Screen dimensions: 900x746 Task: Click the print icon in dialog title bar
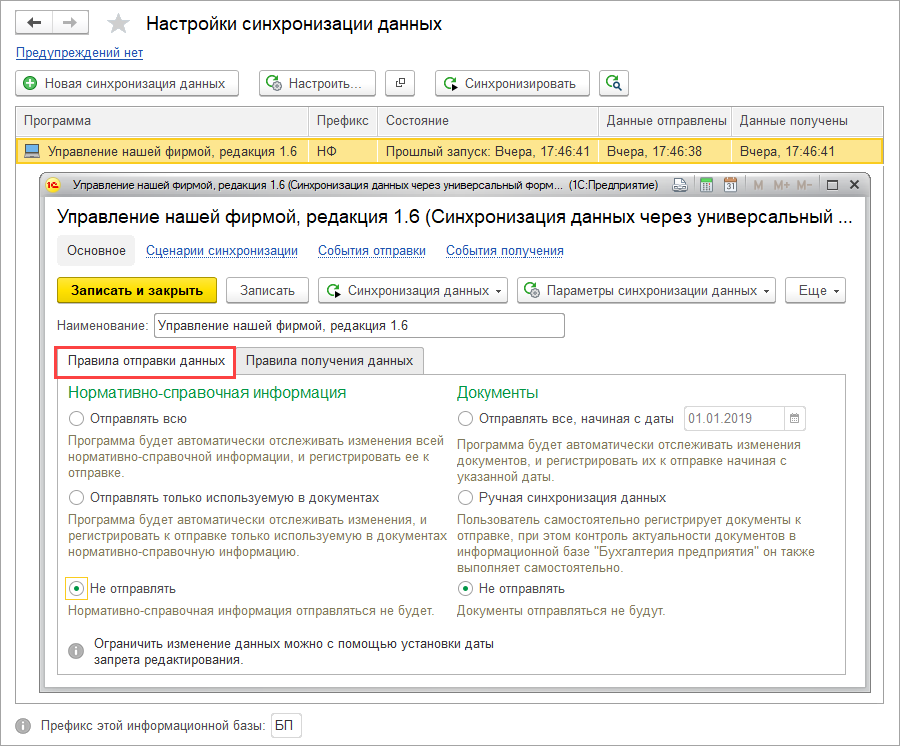681,185
